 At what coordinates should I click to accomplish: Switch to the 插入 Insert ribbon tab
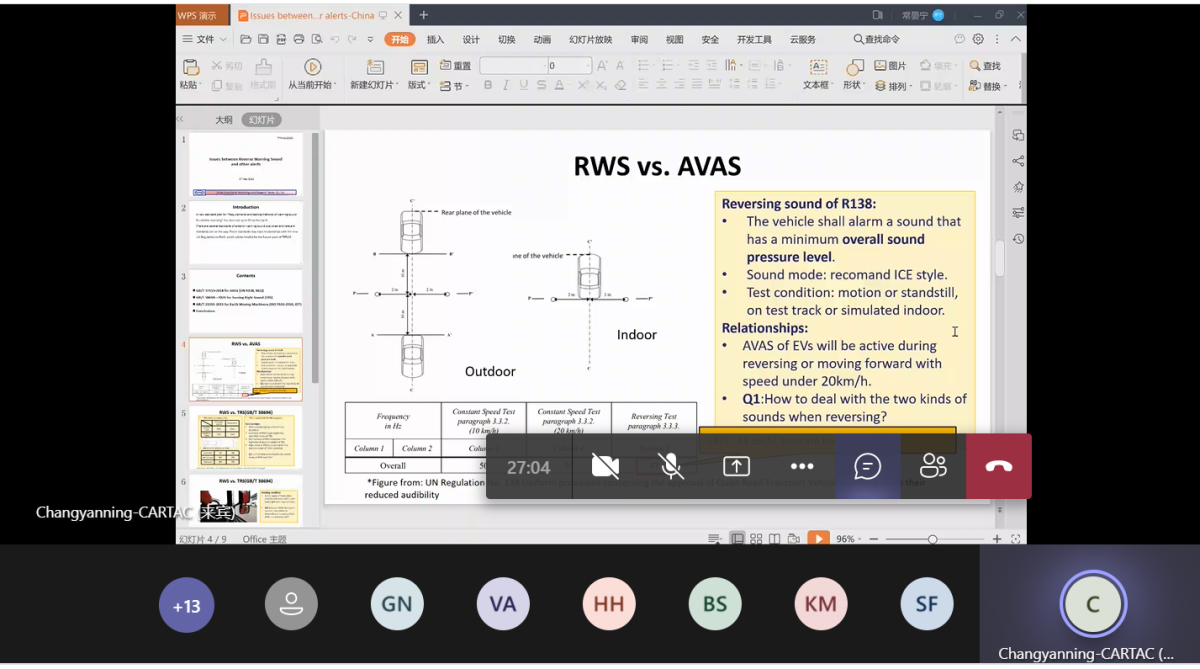435,39
